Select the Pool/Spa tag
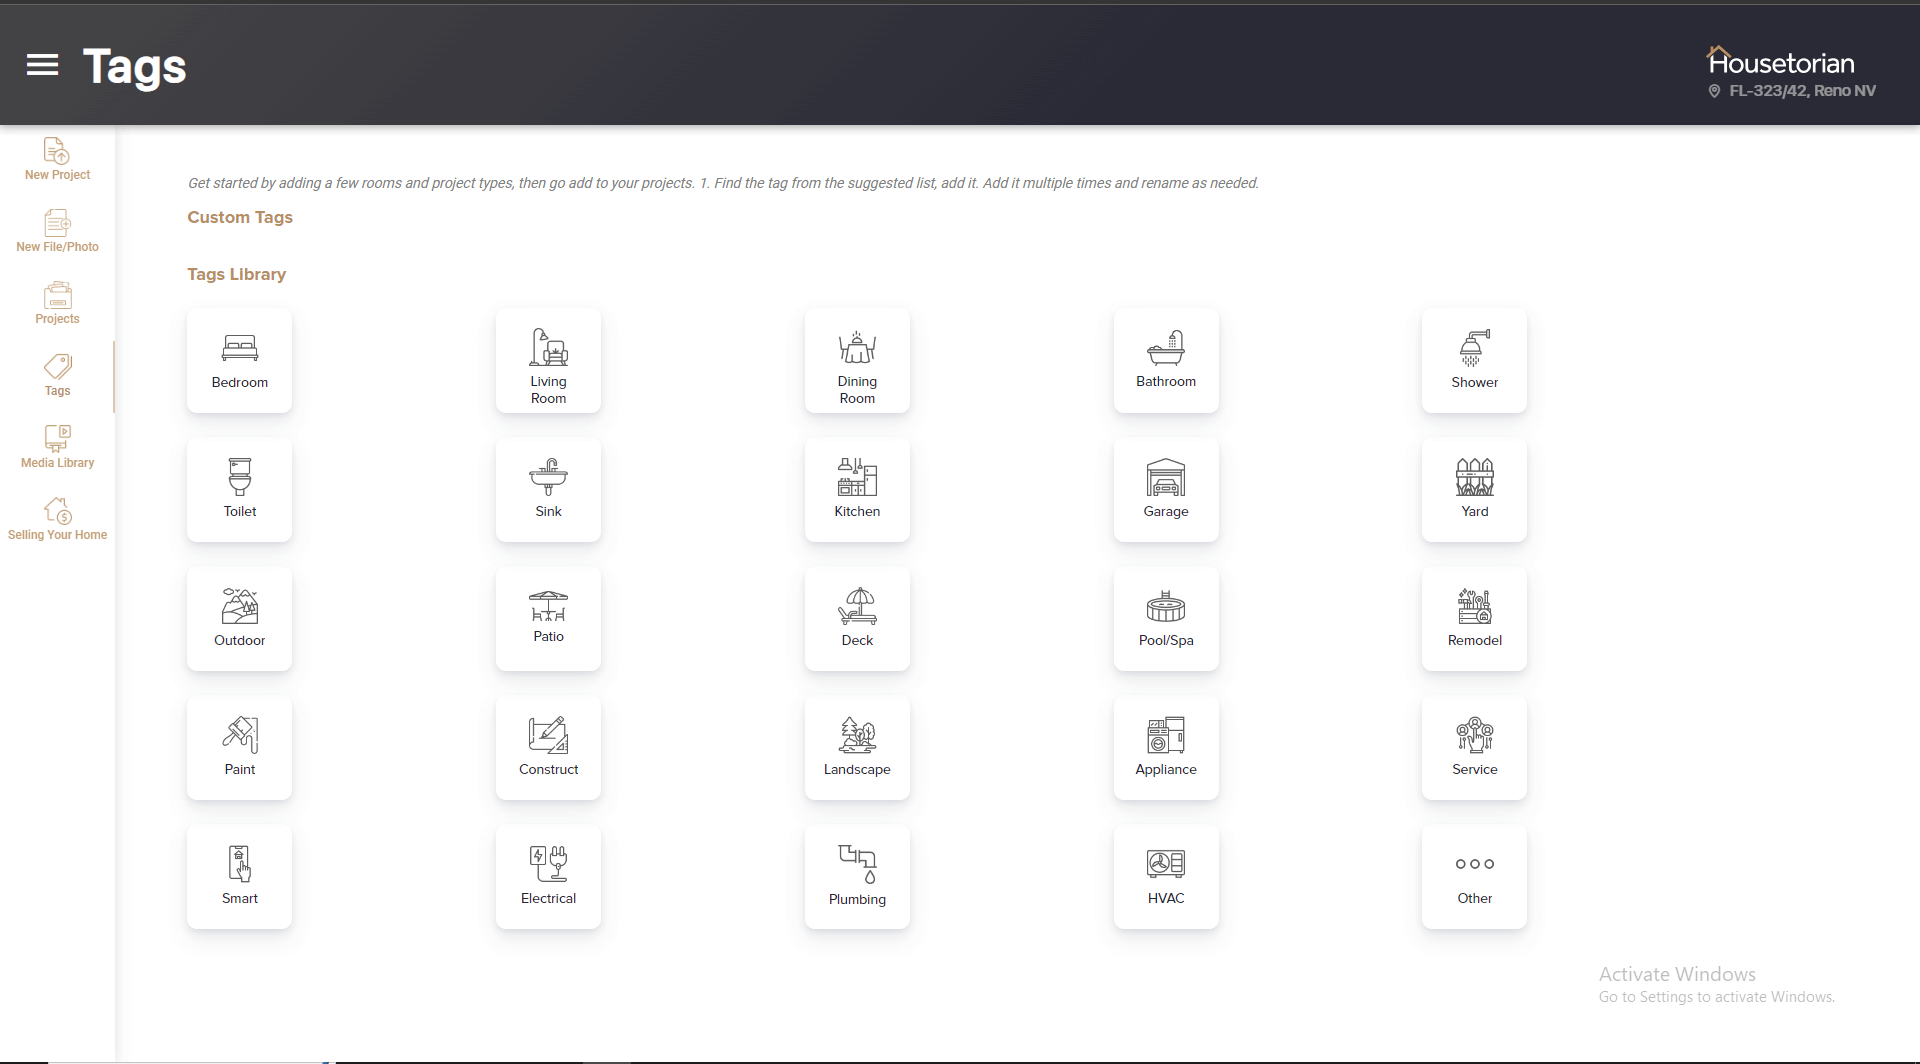Screen dimensions: 1920x1064 click(x=1166, y=618)
